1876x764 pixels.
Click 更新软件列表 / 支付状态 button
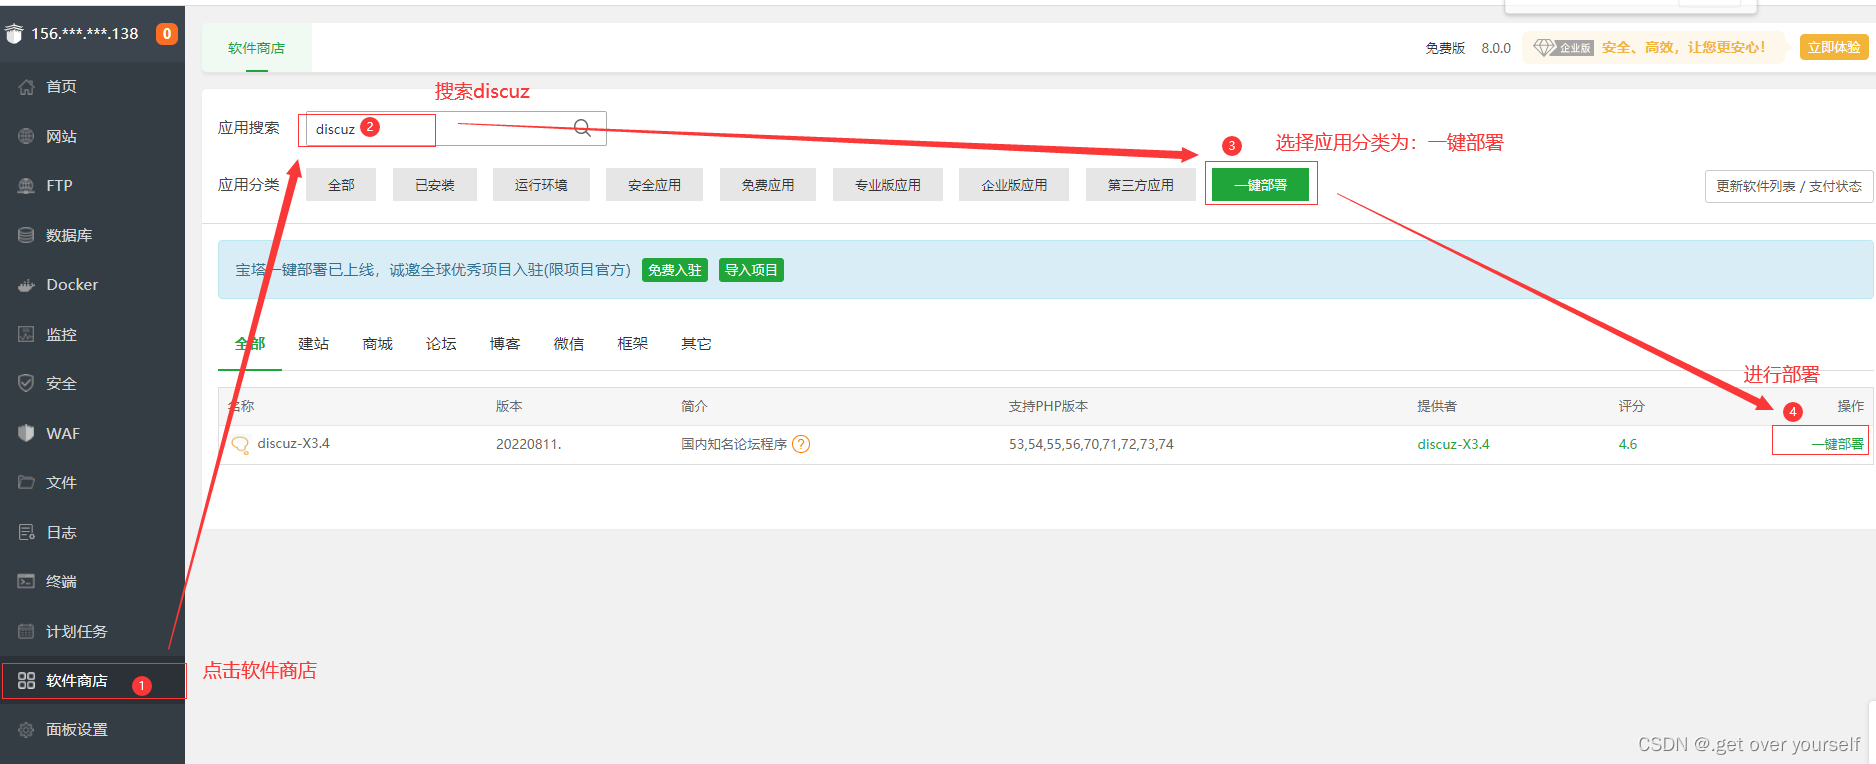point(1788,186)
